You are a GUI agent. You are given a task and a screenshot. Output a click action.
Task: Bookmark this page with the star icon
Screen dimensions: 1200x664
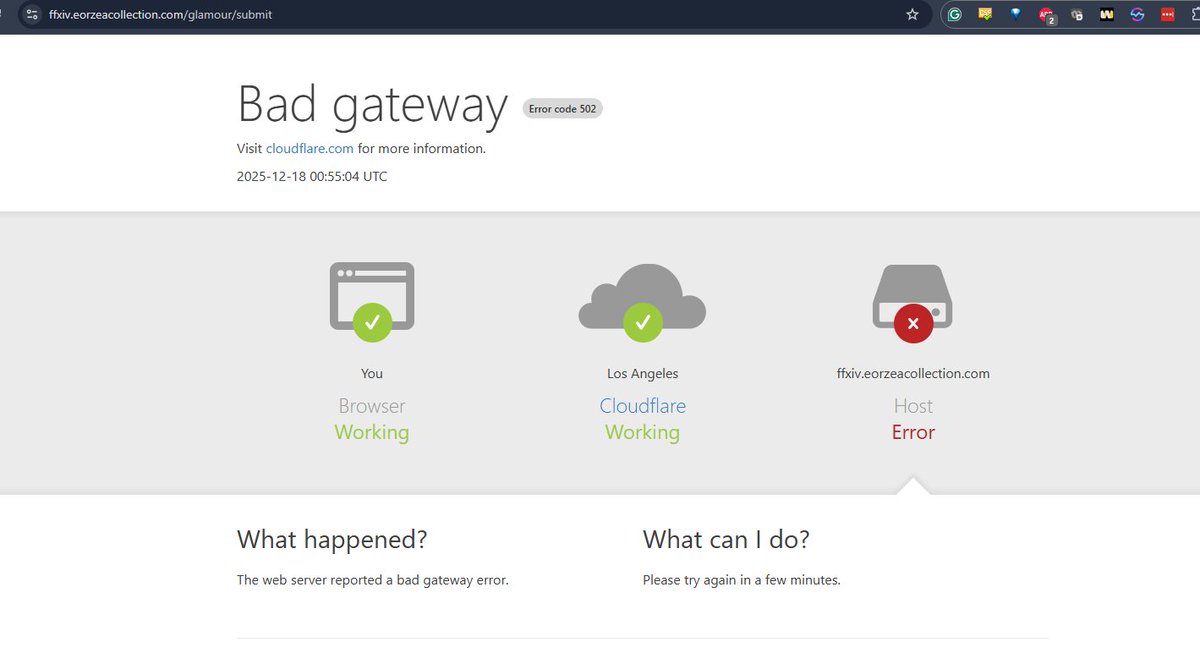point(912,14)
